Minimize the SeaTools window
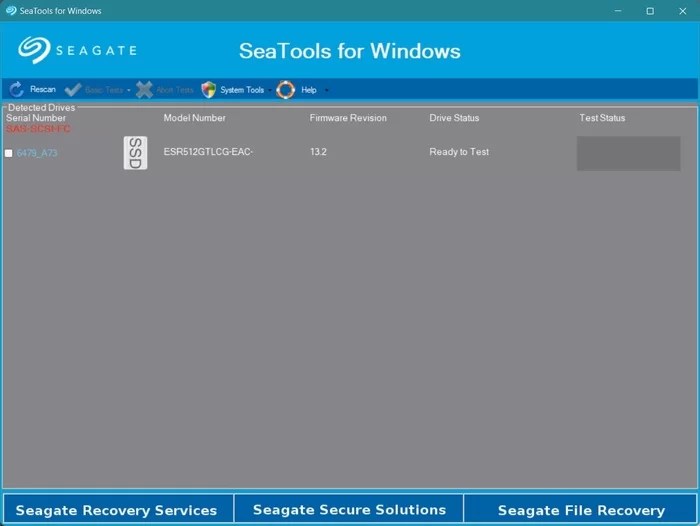This screenshot has height=526, width=700. (x=618, y=11)
